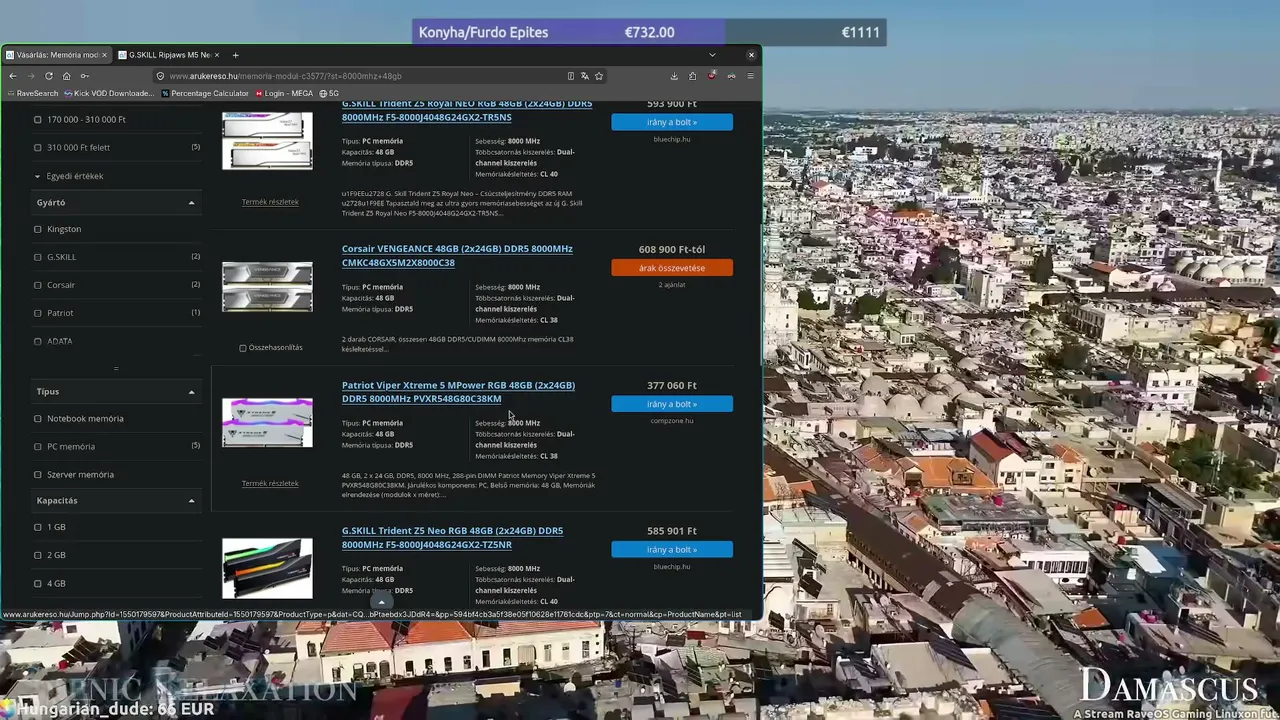Click the red extension icon in toolbar
The image size is (1280, 720).
(712, 76)
